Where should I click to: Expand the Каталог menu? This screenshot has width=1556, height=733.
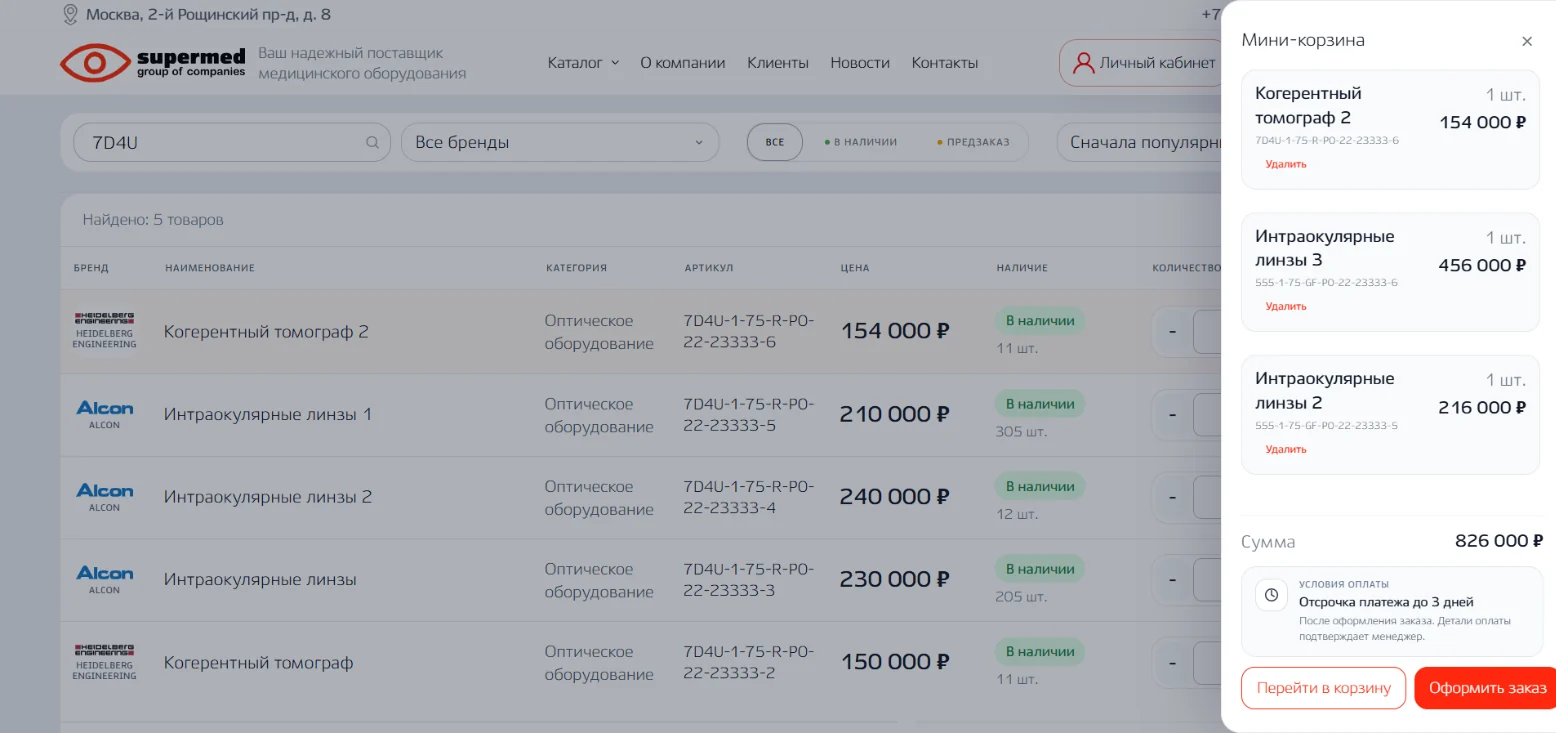[583, 63]
